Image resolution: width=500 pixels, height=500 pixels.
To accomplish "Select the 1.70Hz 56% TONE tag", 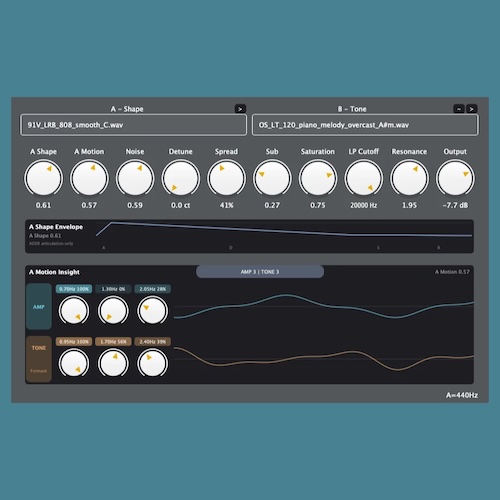I will click(x=113, y=342).
